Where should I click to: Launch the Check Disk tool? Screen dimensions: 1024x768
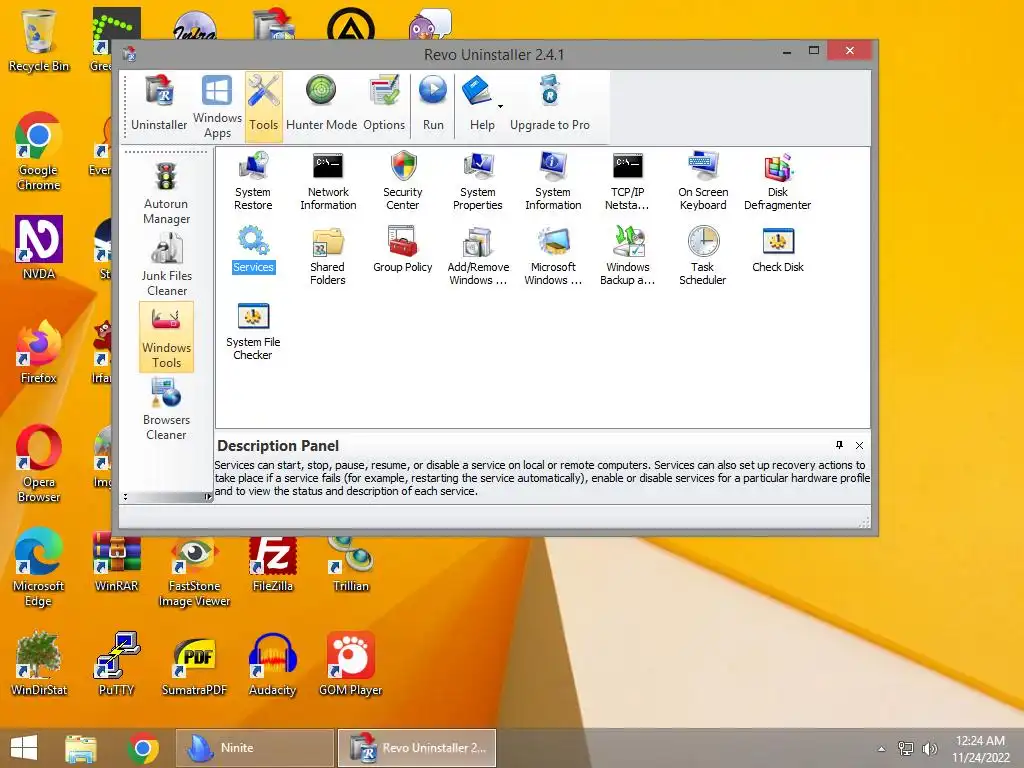[x=777, y=249]
